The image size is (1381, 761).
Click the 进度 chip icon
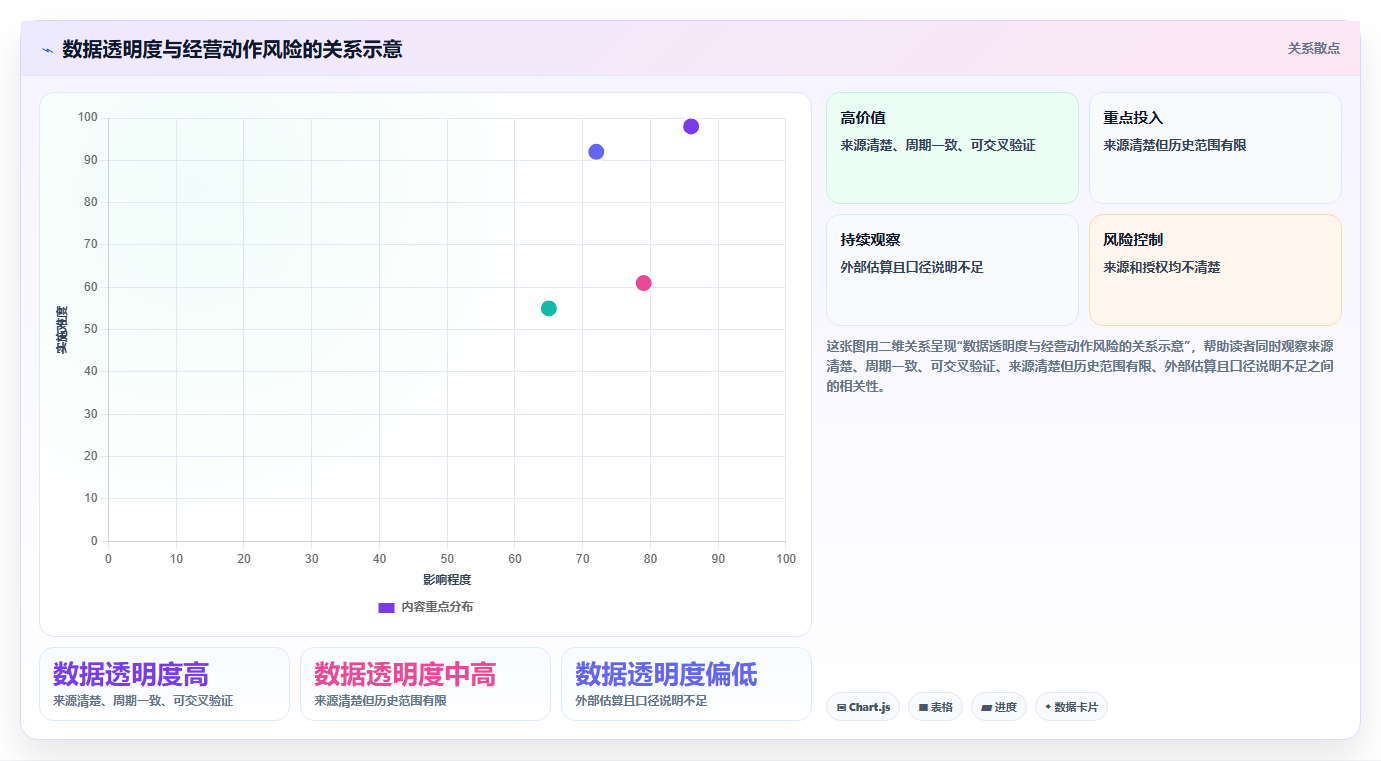pyautogui.click(x=986, y=708)
